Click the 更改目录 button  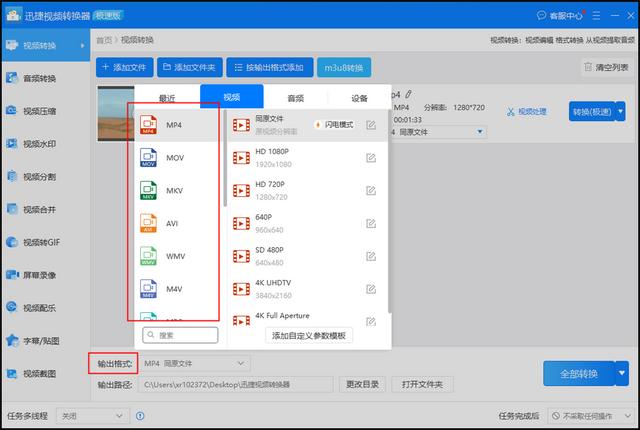pos(362,384)
